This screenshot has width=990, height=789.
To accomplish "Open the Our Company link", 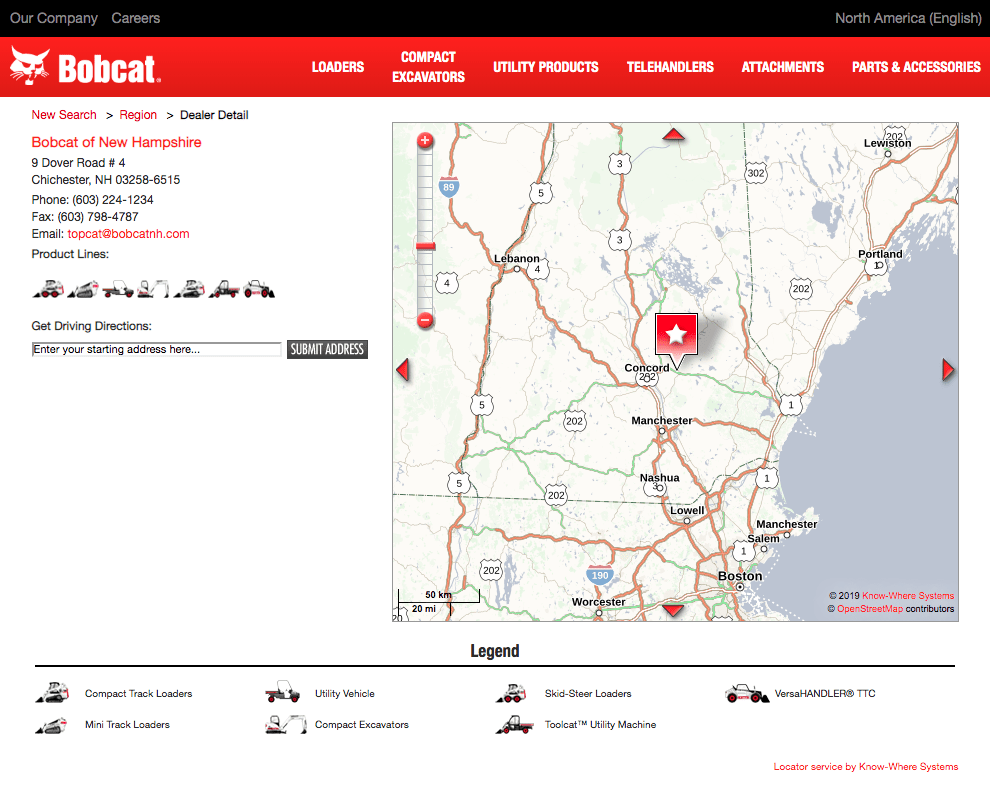I will (54, 18).
